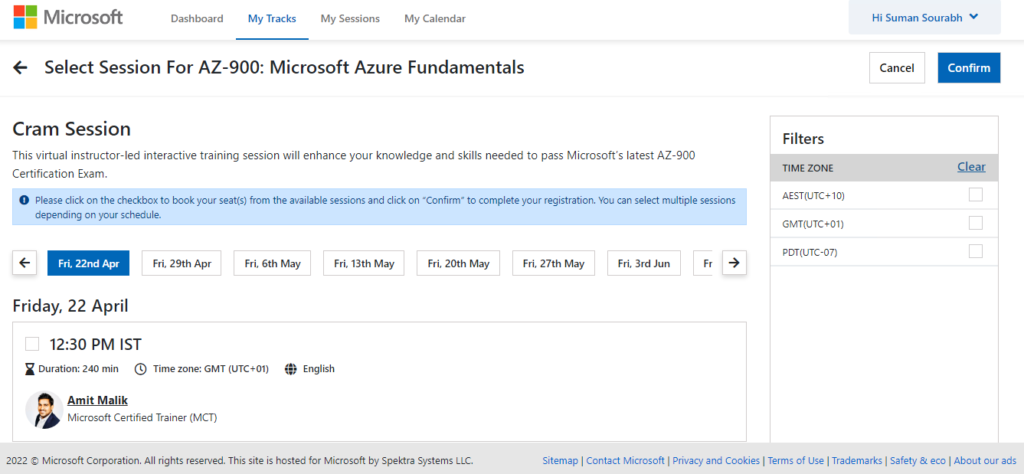Select Fri, 3rd Jun date
This screenshot has width=1024, height=474.
click(x=644, y=263)
